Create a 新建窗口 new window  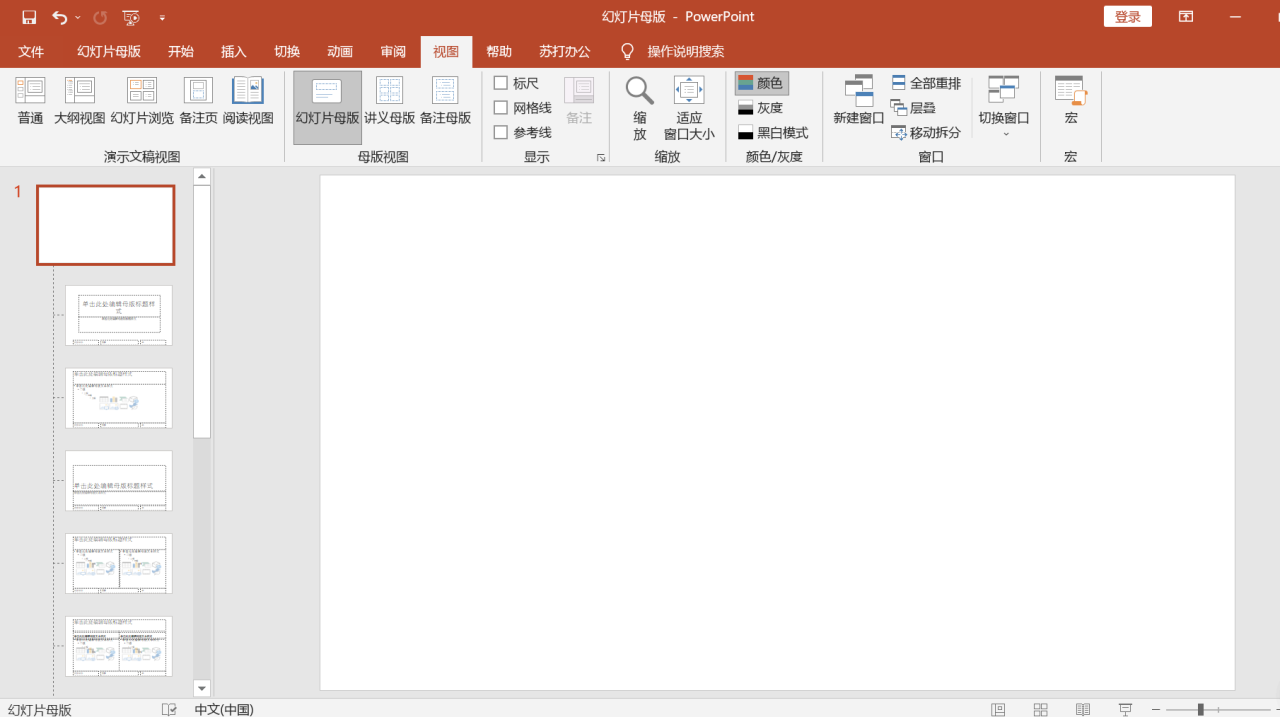coord(857,100)
